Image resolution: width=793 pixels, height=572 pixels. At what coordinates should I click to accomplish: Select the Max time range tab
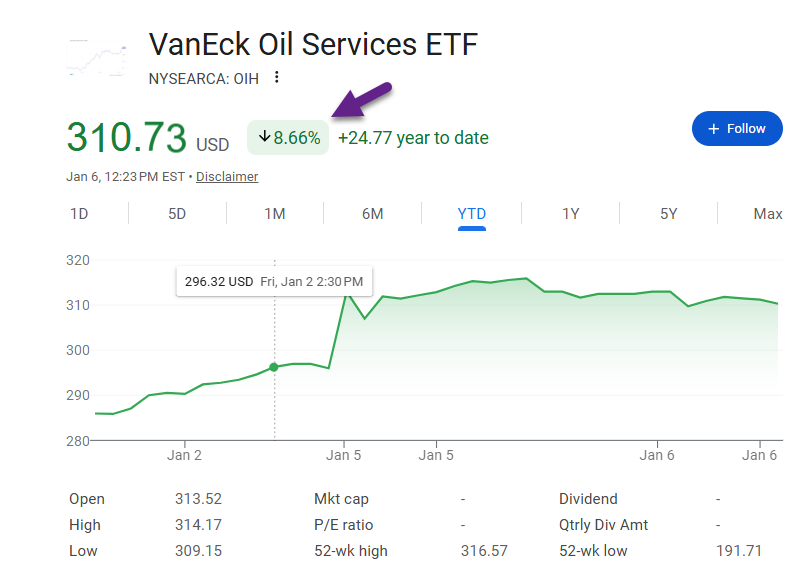[767, 214]
